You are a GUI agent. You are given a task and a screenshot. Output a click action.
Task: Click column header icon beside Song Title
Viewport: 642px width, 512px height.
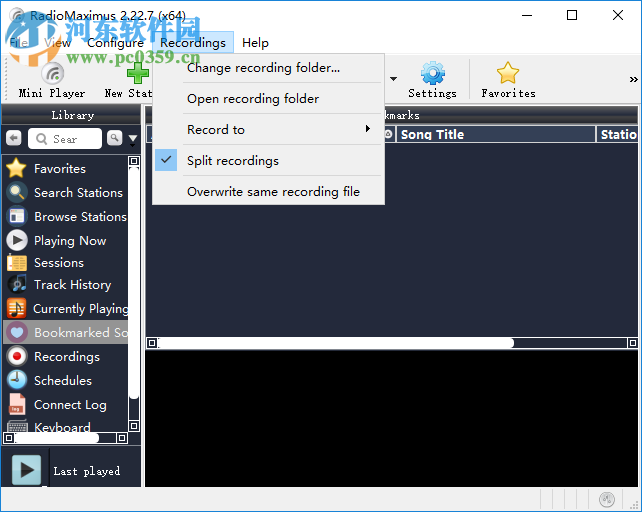point(388,134)
